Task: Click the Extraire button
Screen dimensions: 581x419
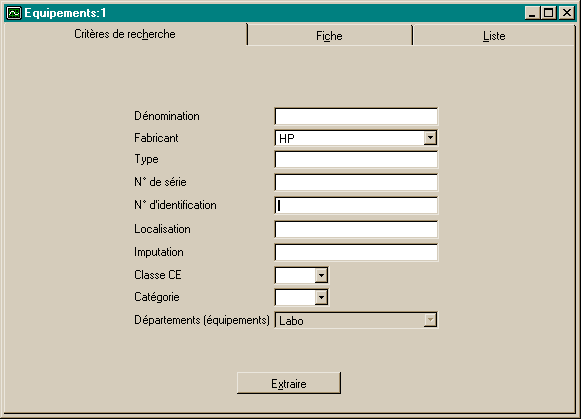Action: pyautogui.click(x=289, y=383)
